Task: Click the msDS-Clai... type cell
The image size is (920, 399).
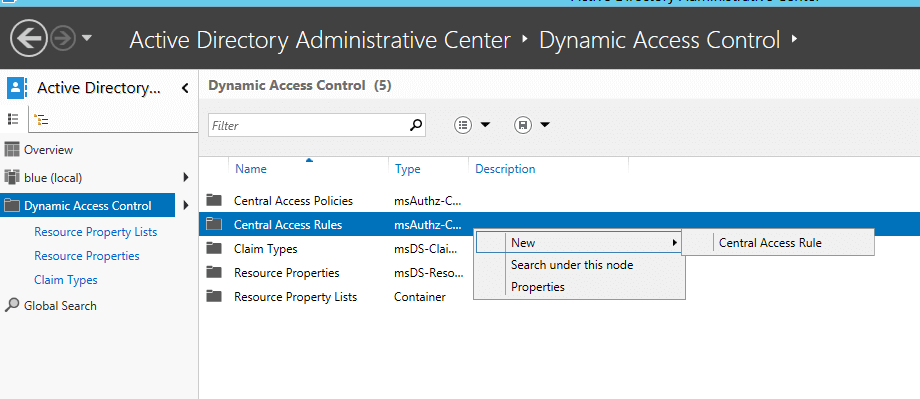Action: tap(426, 249)
